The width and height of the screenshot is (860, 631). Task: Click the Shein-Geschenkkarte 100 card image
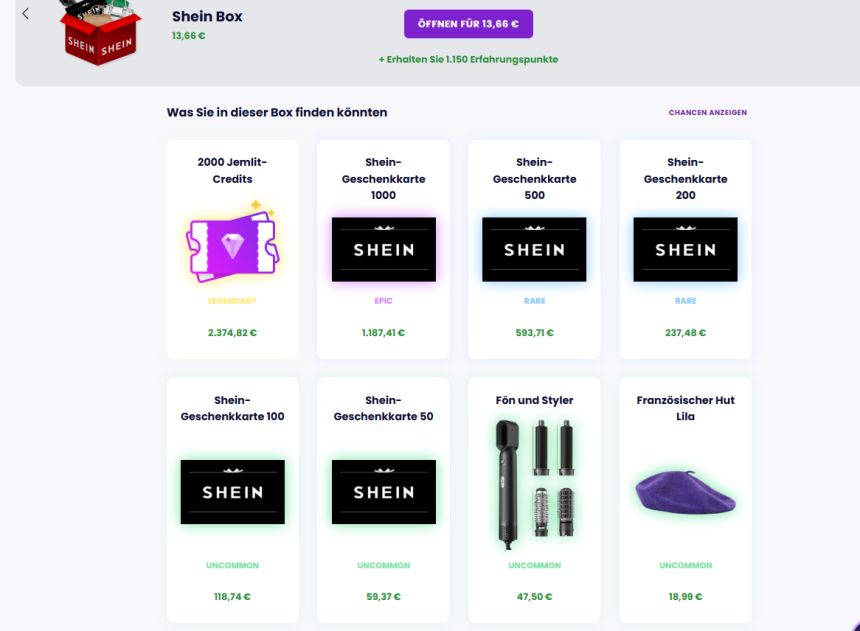point(232,491)
